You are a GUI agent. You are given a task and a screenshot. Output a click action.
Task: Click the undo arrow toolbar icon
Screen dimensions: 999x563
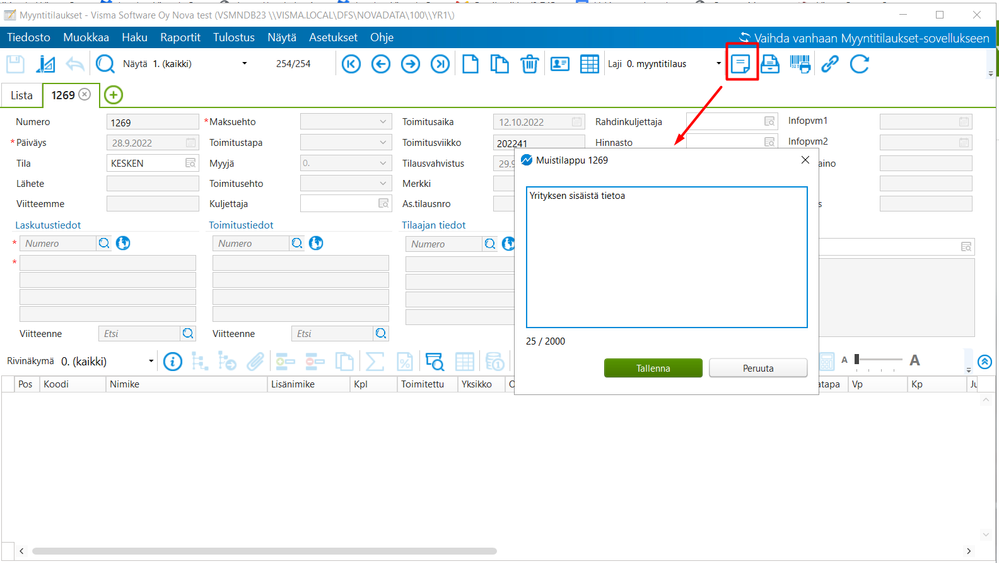coord(75,64)
